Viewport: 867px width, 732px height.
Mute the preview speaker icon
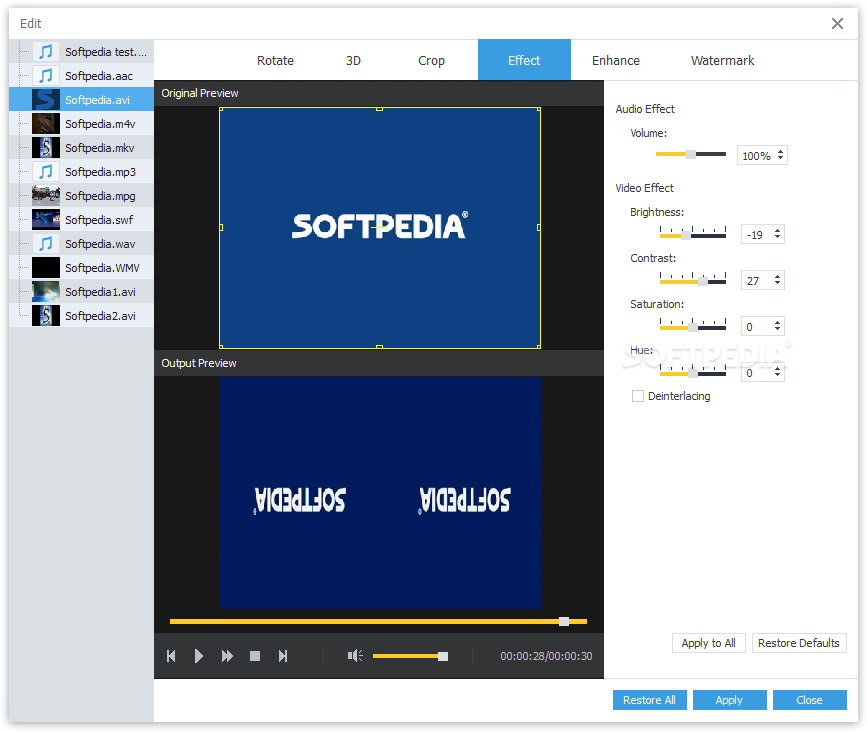(x=355, y=656)
